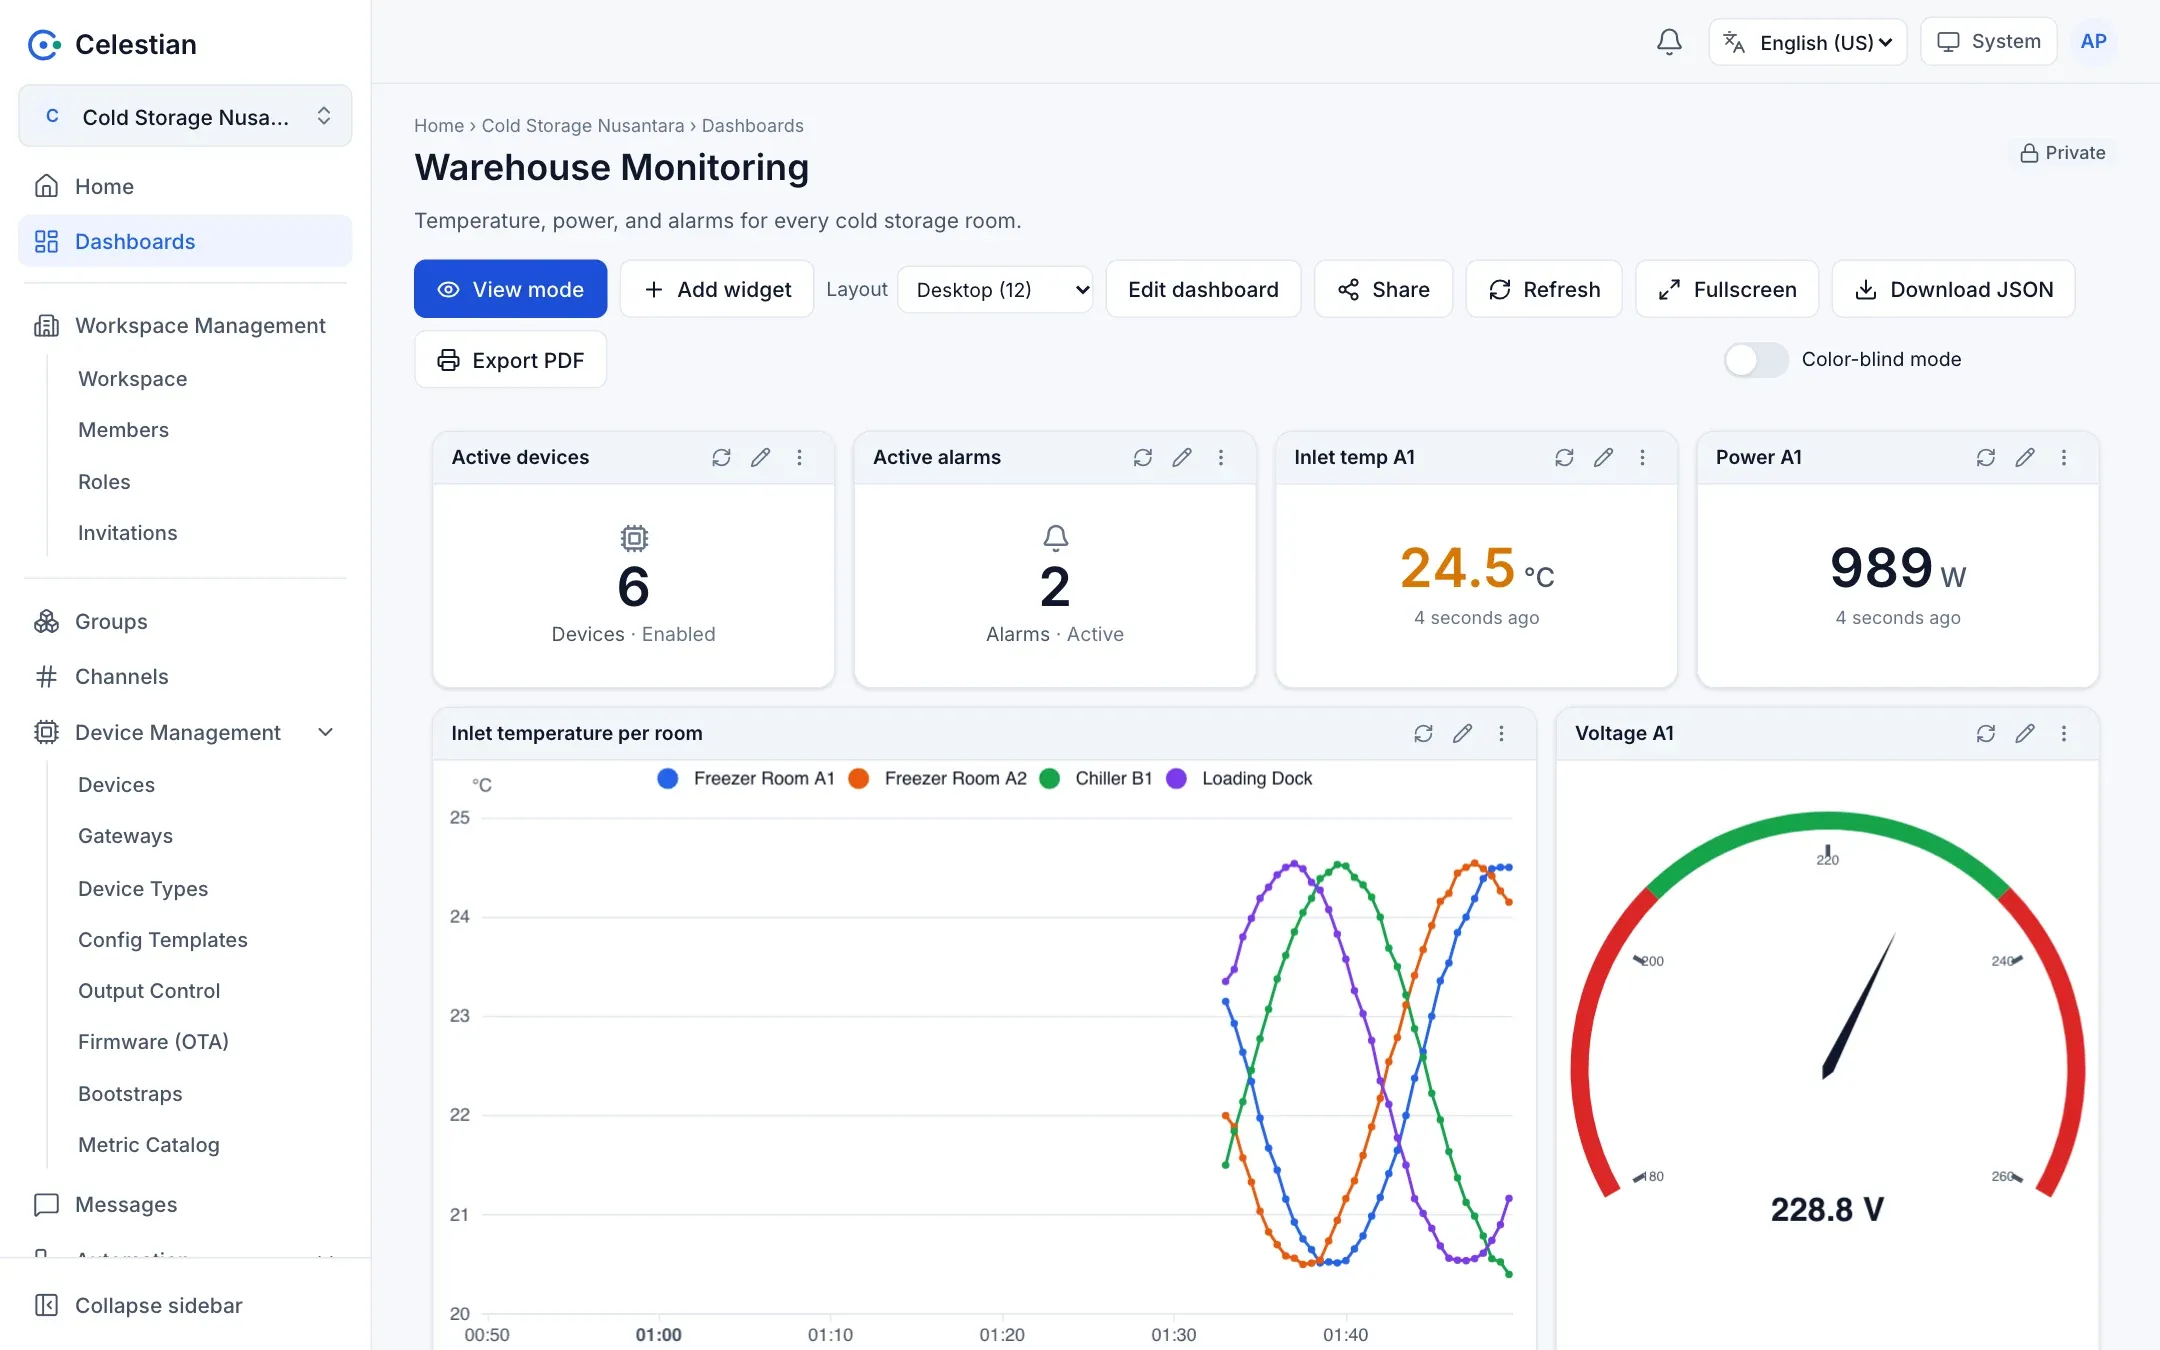Screen dimensions: 2160x1350
Task: Refresh the Power A1 widget
Action: 1986,457
